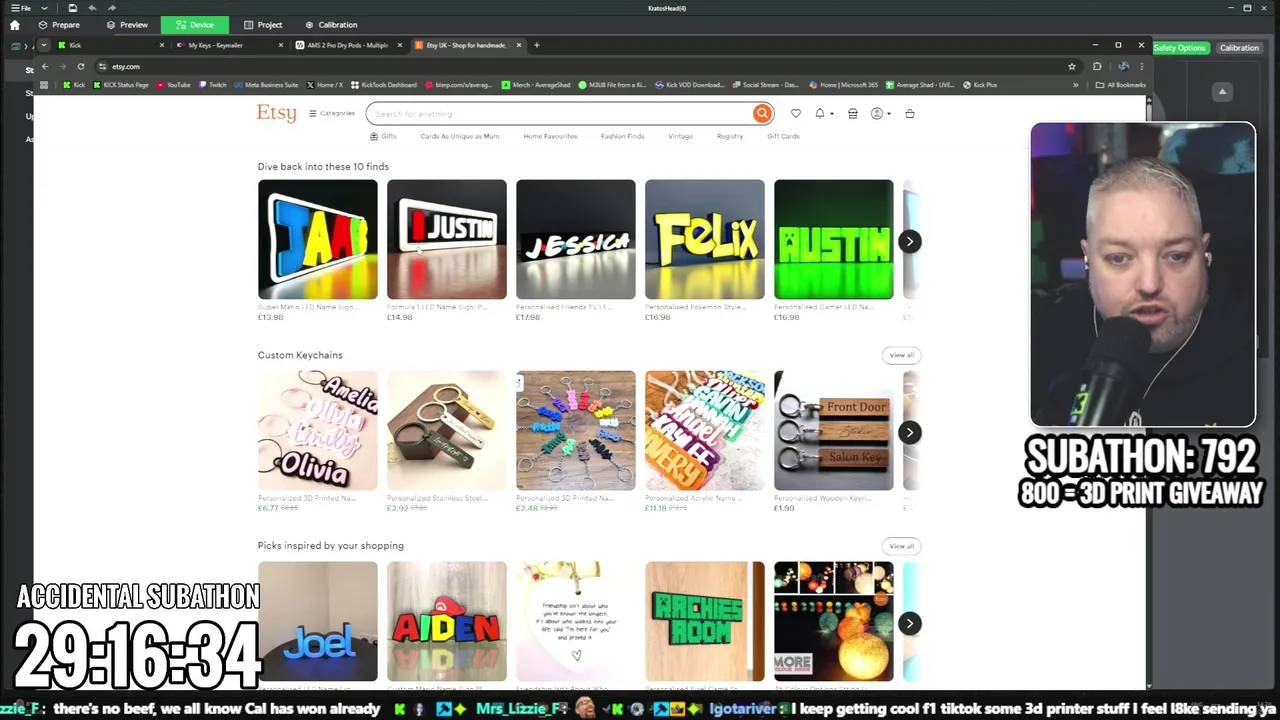Screen dimensions: 1280x720
Task: Switch to My Keys - Keymailer tab
Action: (x=228, y=45)
